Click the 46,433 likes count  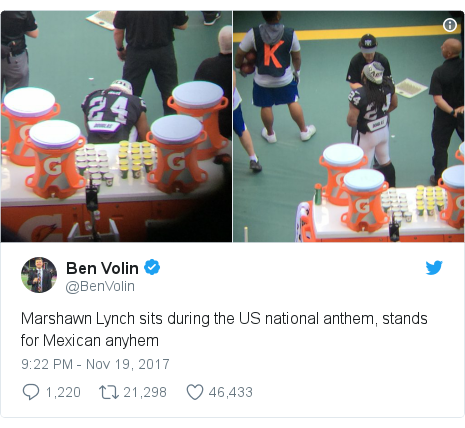231,392
